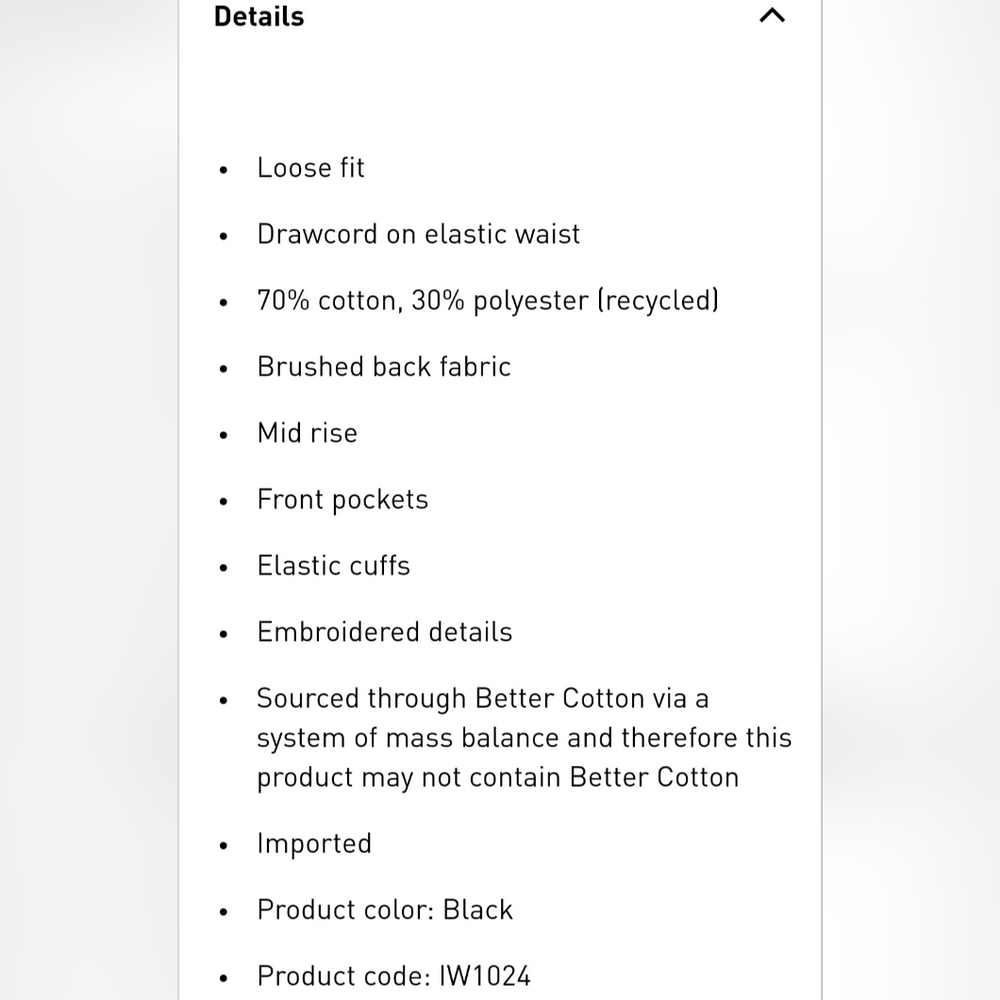
Task: Click the bullet beside Loose fit
Action: pyautogui.click(x=223, y=170)
